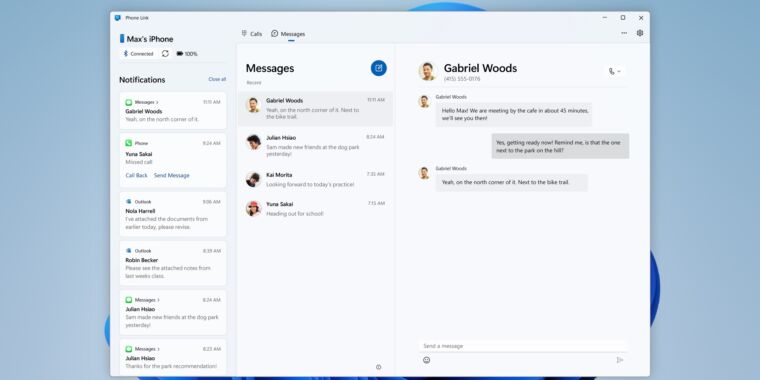The width and height of the screenshot is (760, 380).
Task: Click the Messages chevron on the 8:23 AM Julian Hsiao notification
Action: [x=157, y=349]
